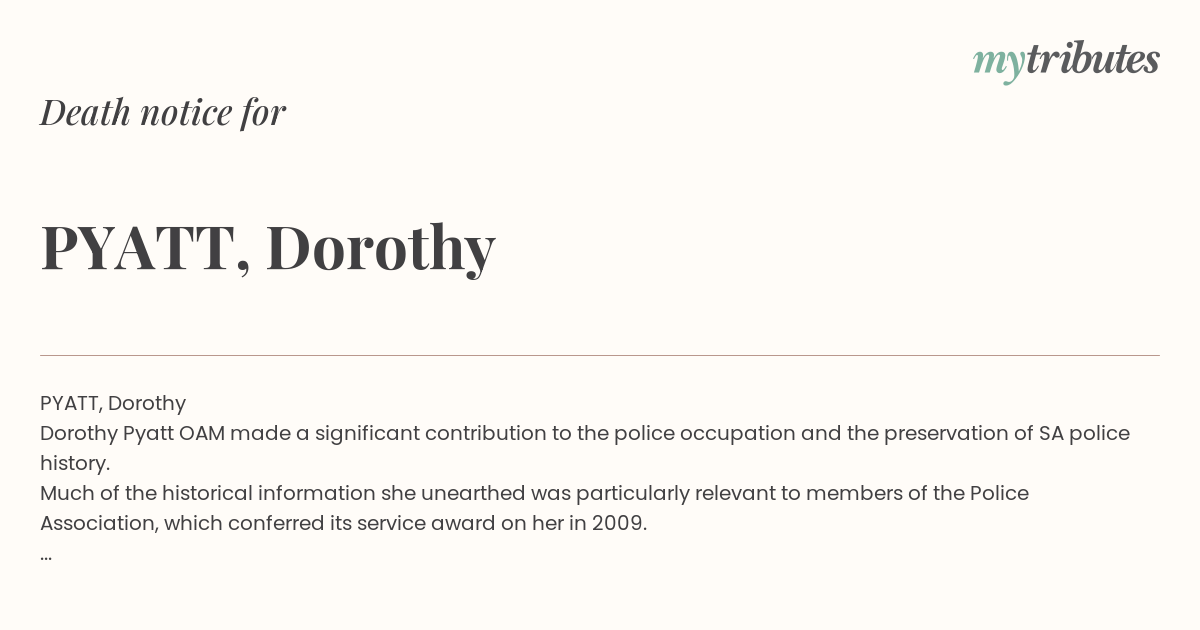The image size is (1200, 630).
Task: Click the mytributes logo
Action: pos(1066,61)
